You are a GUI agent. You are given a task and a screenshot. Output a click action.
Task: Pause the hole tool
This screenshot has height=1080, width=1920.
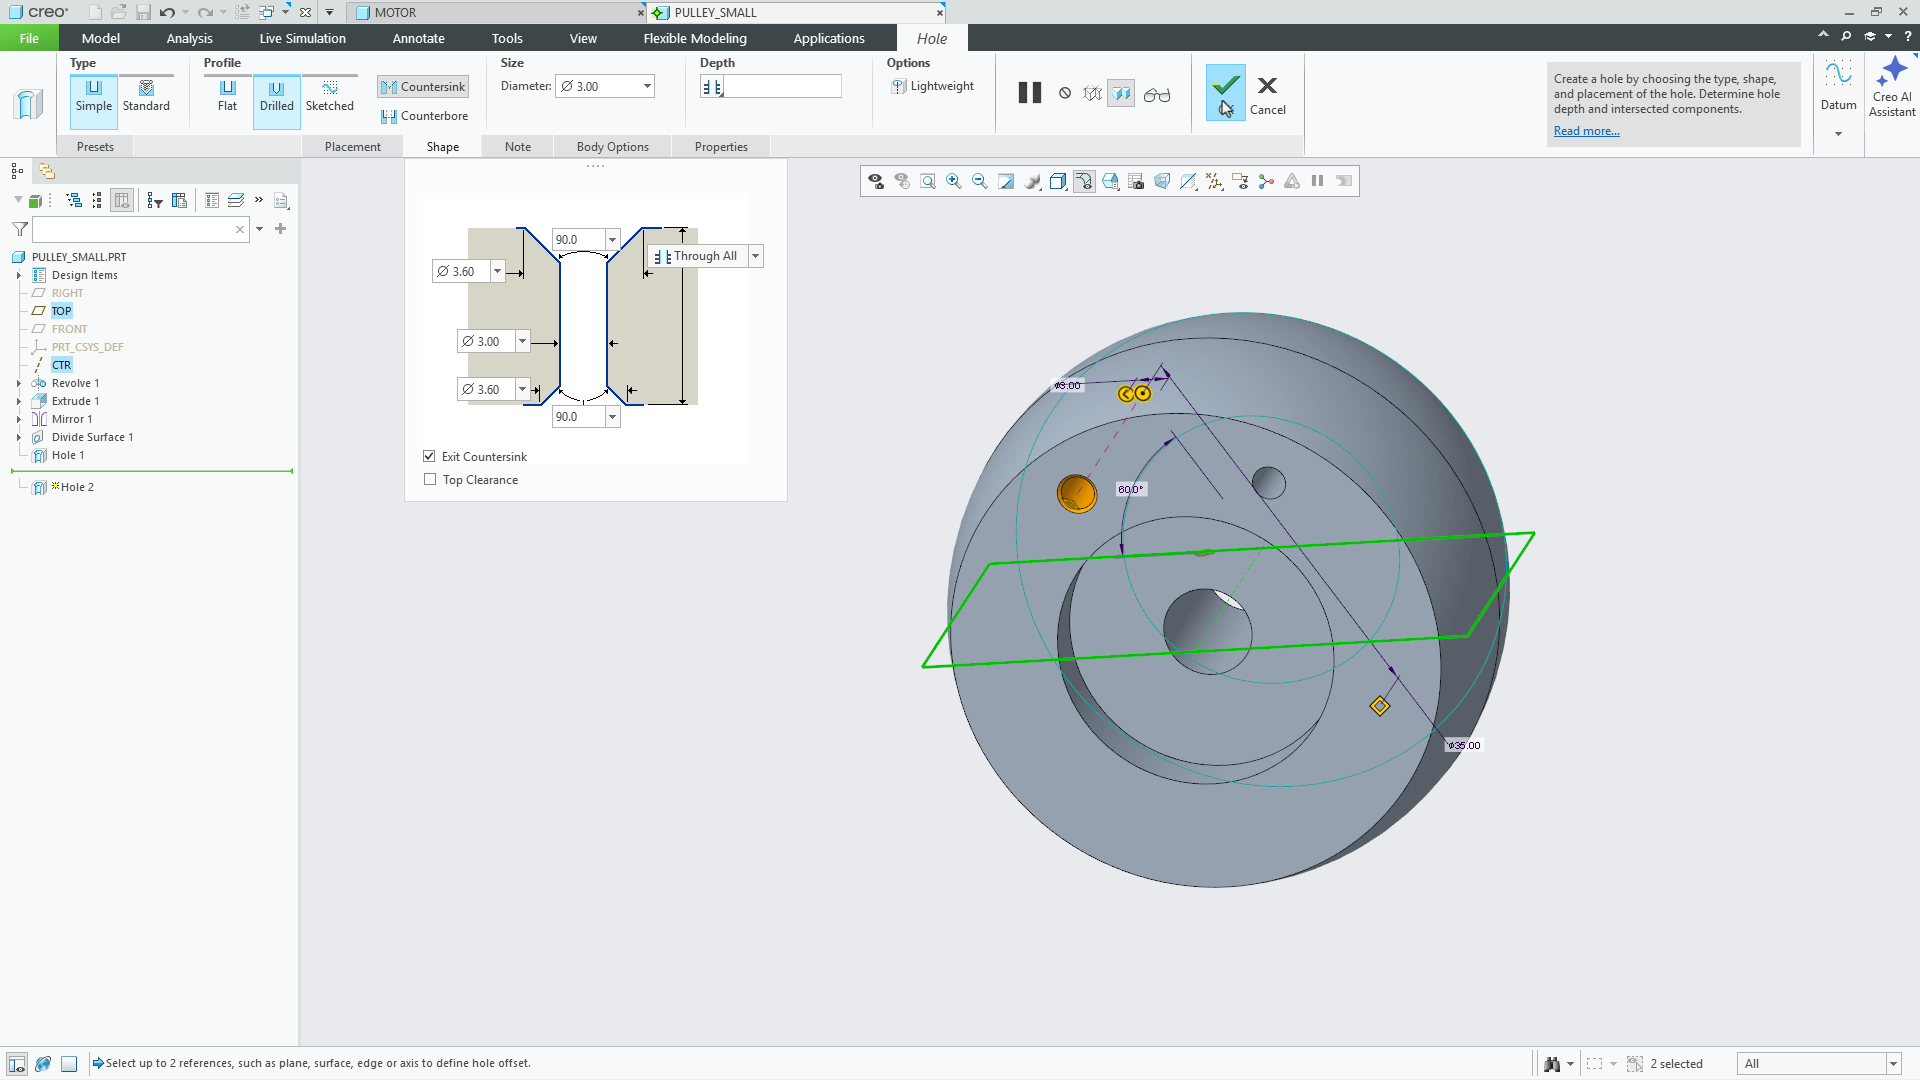click(1029, 93)
